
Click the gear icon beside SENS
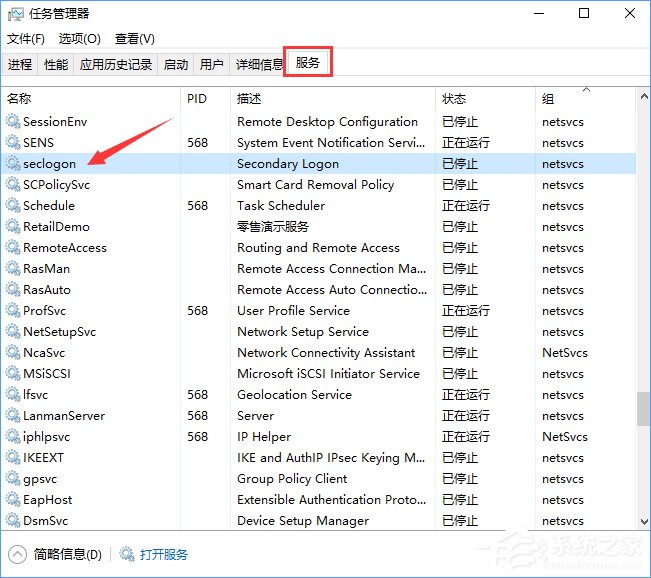tap(13, 142)
